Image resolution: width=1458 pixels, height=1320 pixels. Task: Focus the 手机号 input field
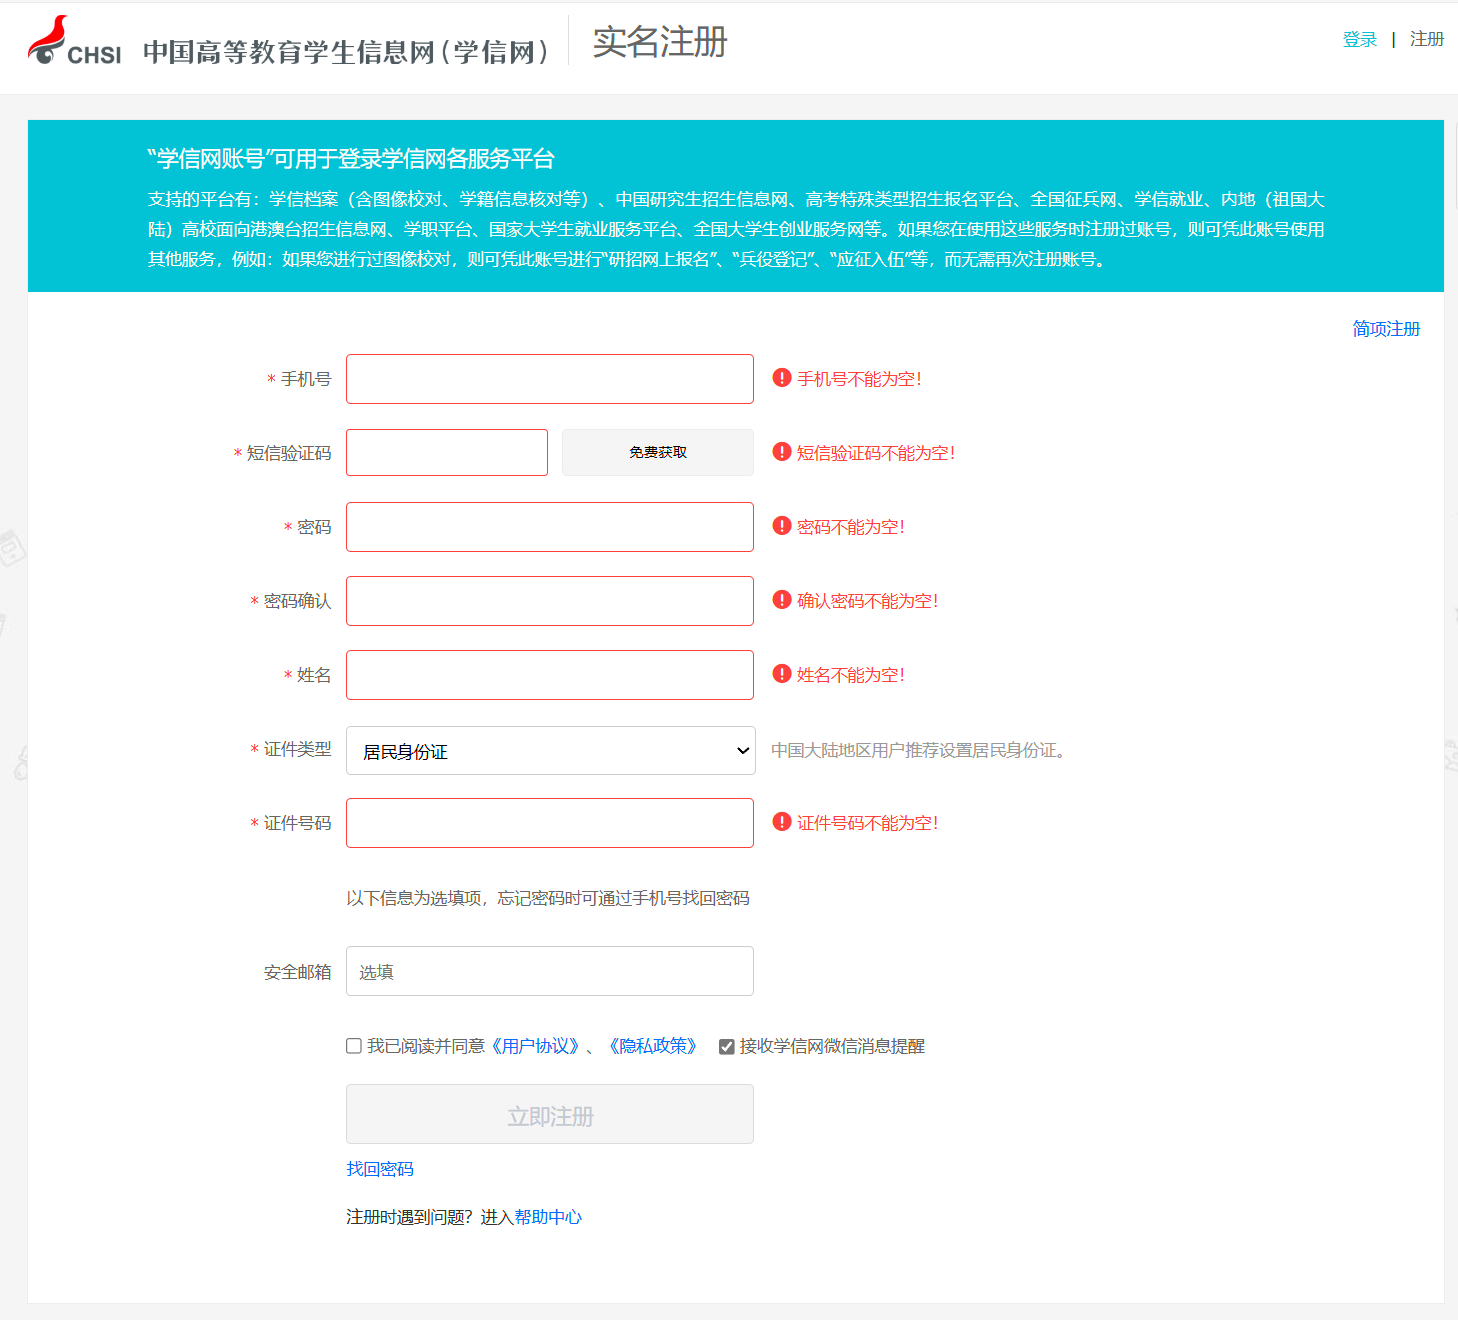point(550,379)
